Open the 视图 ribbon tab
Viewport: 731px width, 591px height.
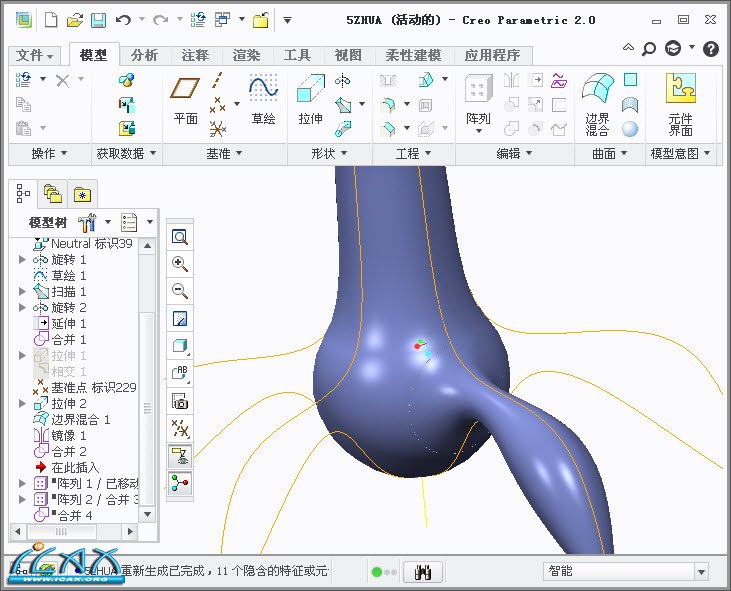point(348,55)
